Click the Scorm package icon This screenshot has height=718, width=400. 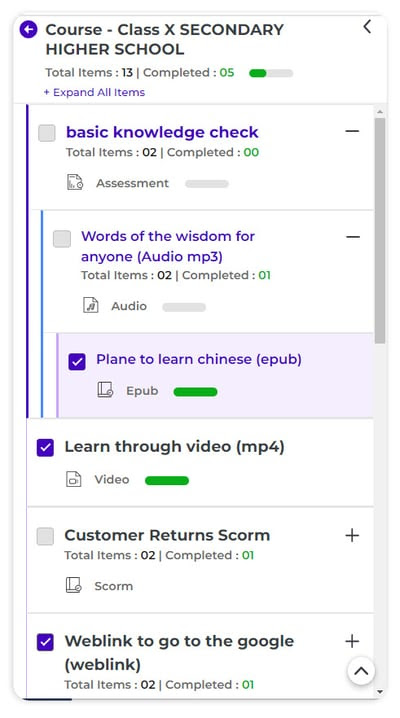point(74,586)
